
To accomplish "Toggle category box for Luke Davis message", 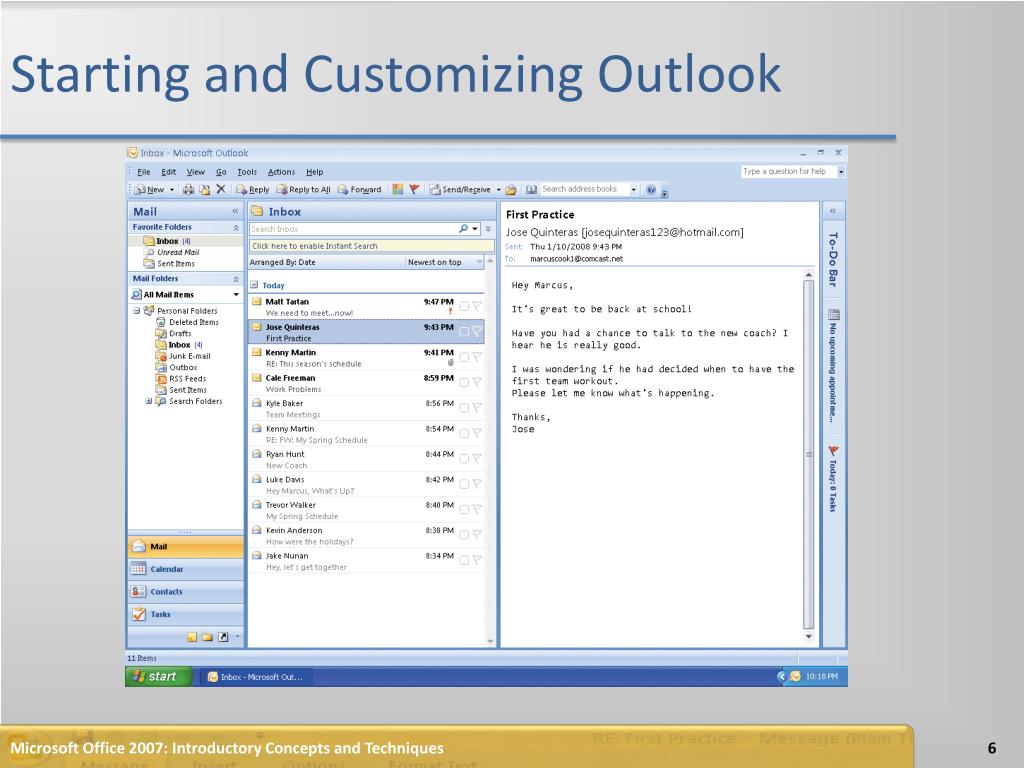I will 464,484.
